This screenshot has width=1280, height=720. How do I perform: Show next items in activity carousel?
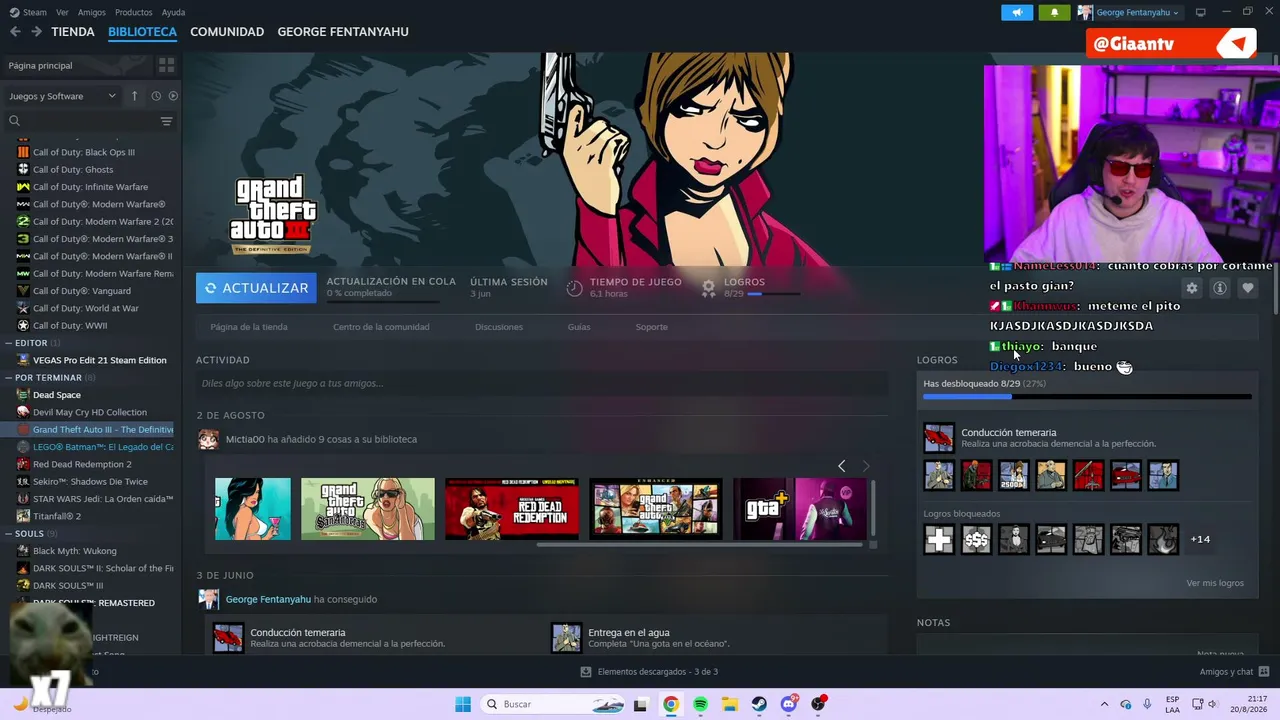tap(866, 466)
